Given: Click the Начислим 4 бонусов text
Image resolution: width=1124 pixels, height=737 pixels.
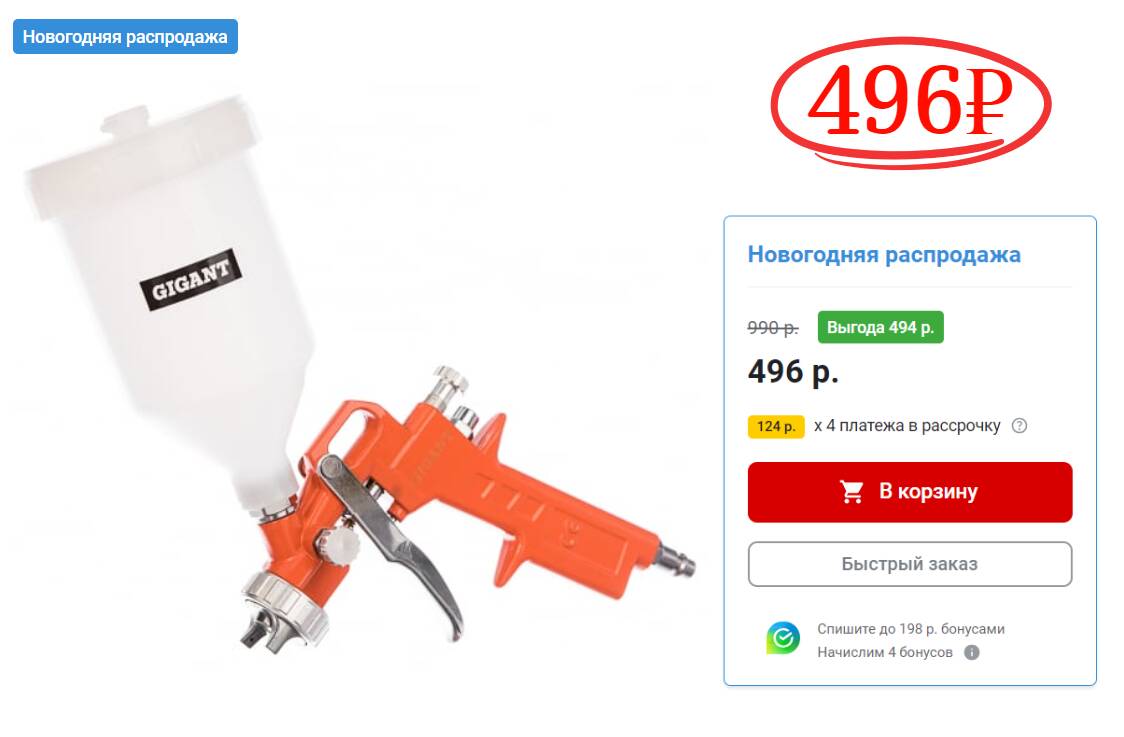Looking at the screenshot, I should (885, 652).
